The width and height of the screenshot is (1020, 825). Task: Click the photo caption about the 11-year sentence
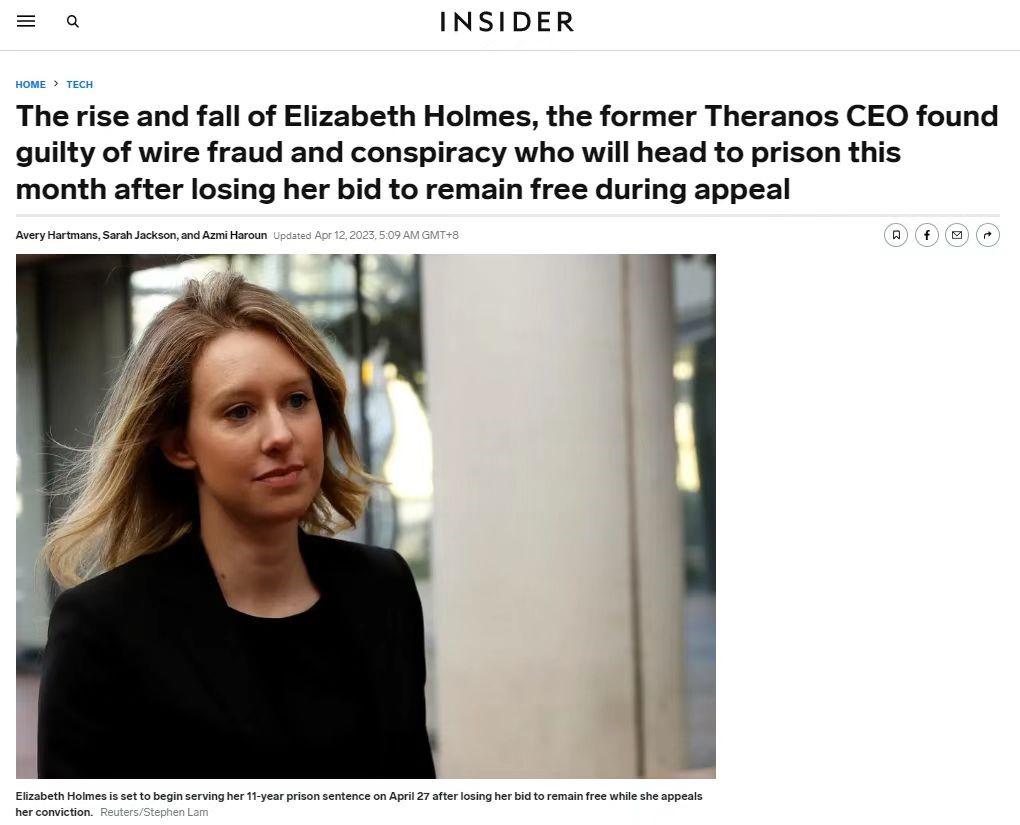(x=358, y=796)
